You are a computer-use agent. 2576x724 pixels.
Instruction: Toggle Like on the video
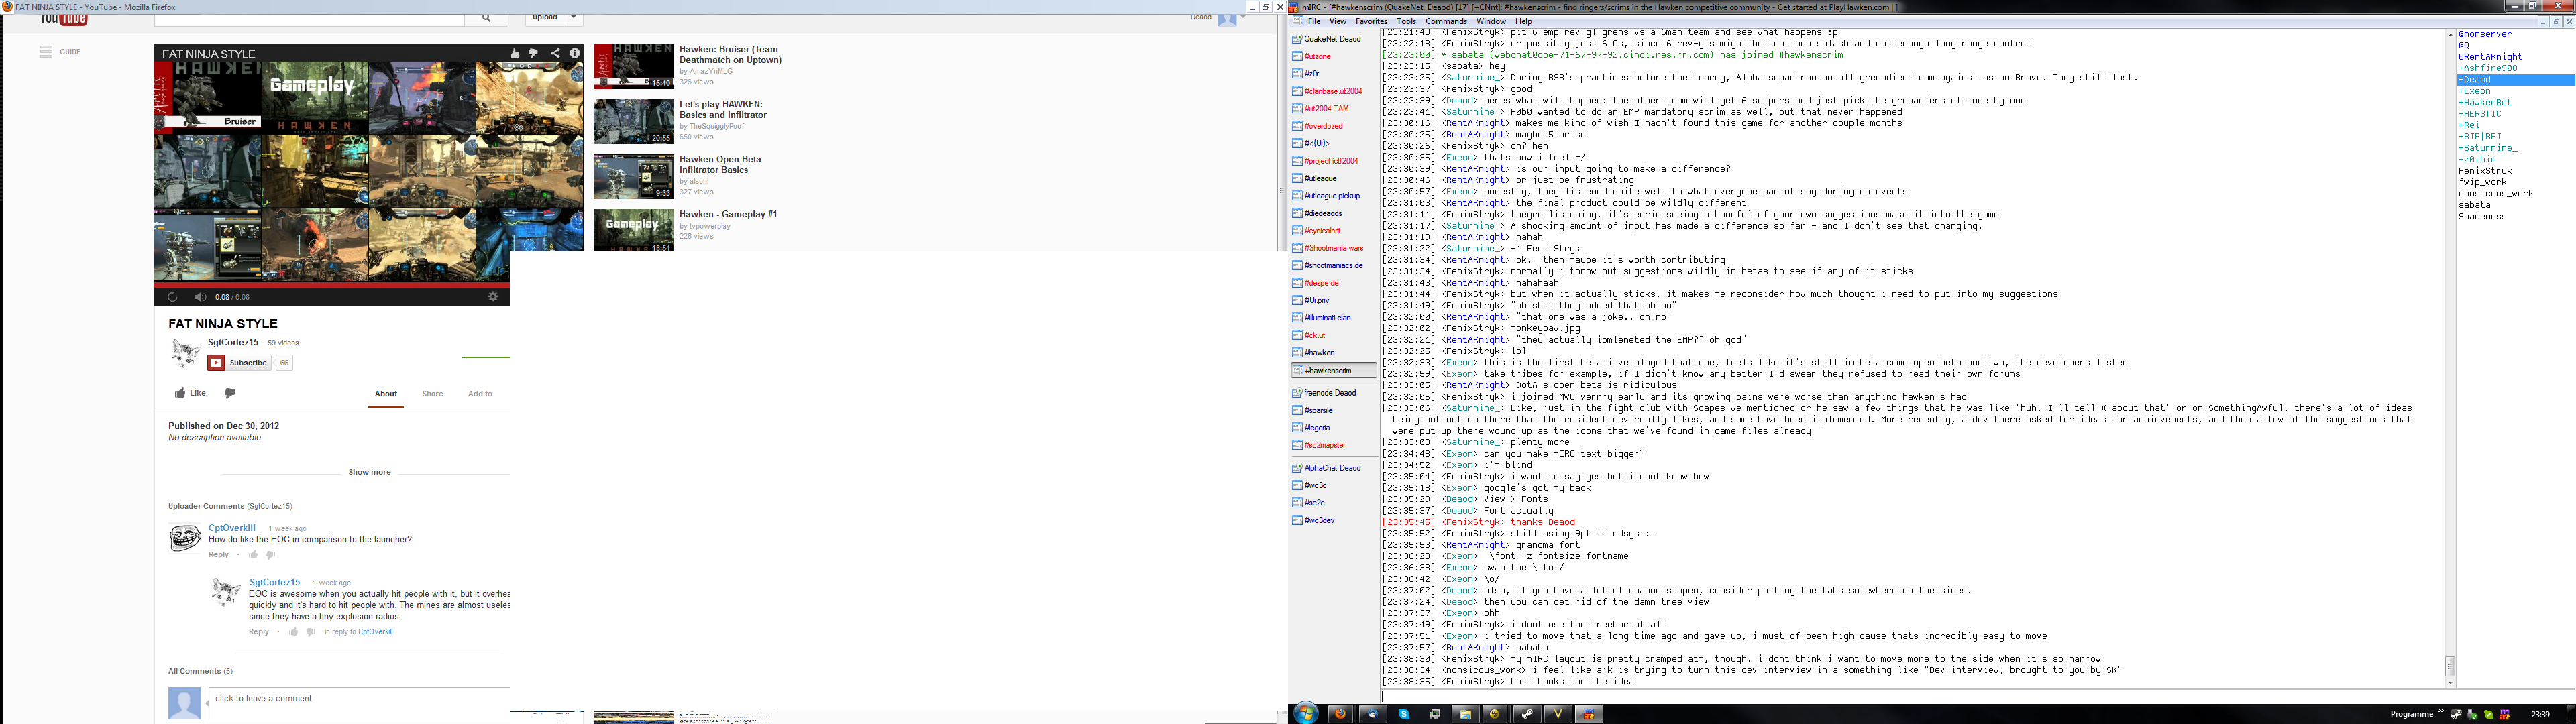pos(190,393)
